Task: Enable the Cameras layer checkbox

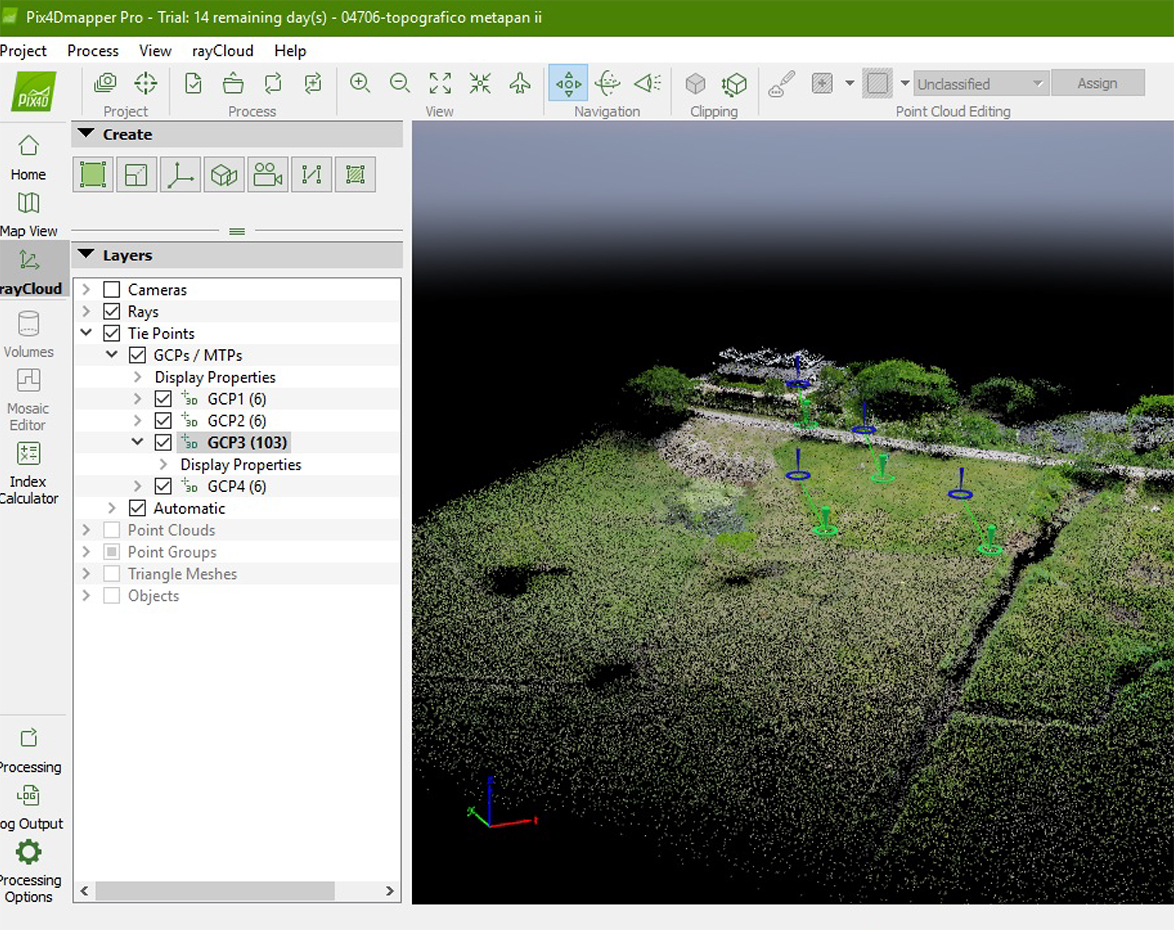Action: click(x=112, y=290)
